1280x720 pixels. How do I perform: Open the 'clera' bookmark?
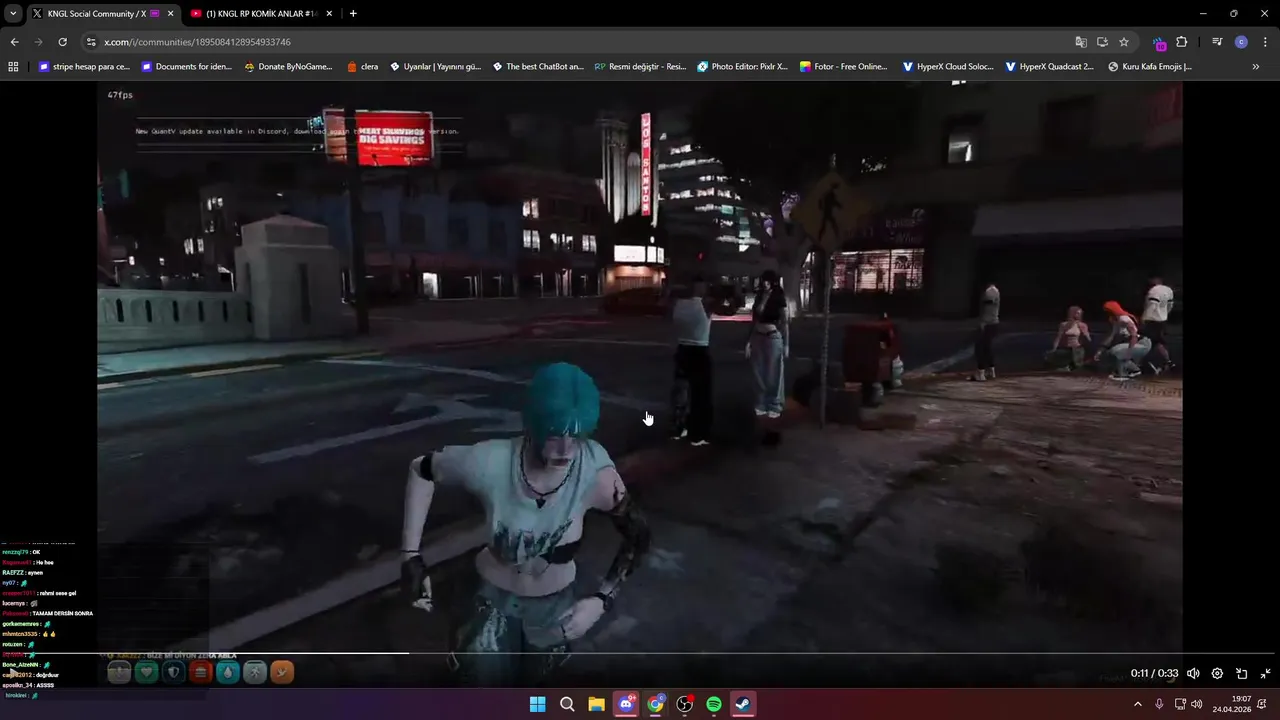tap(363, 67)
